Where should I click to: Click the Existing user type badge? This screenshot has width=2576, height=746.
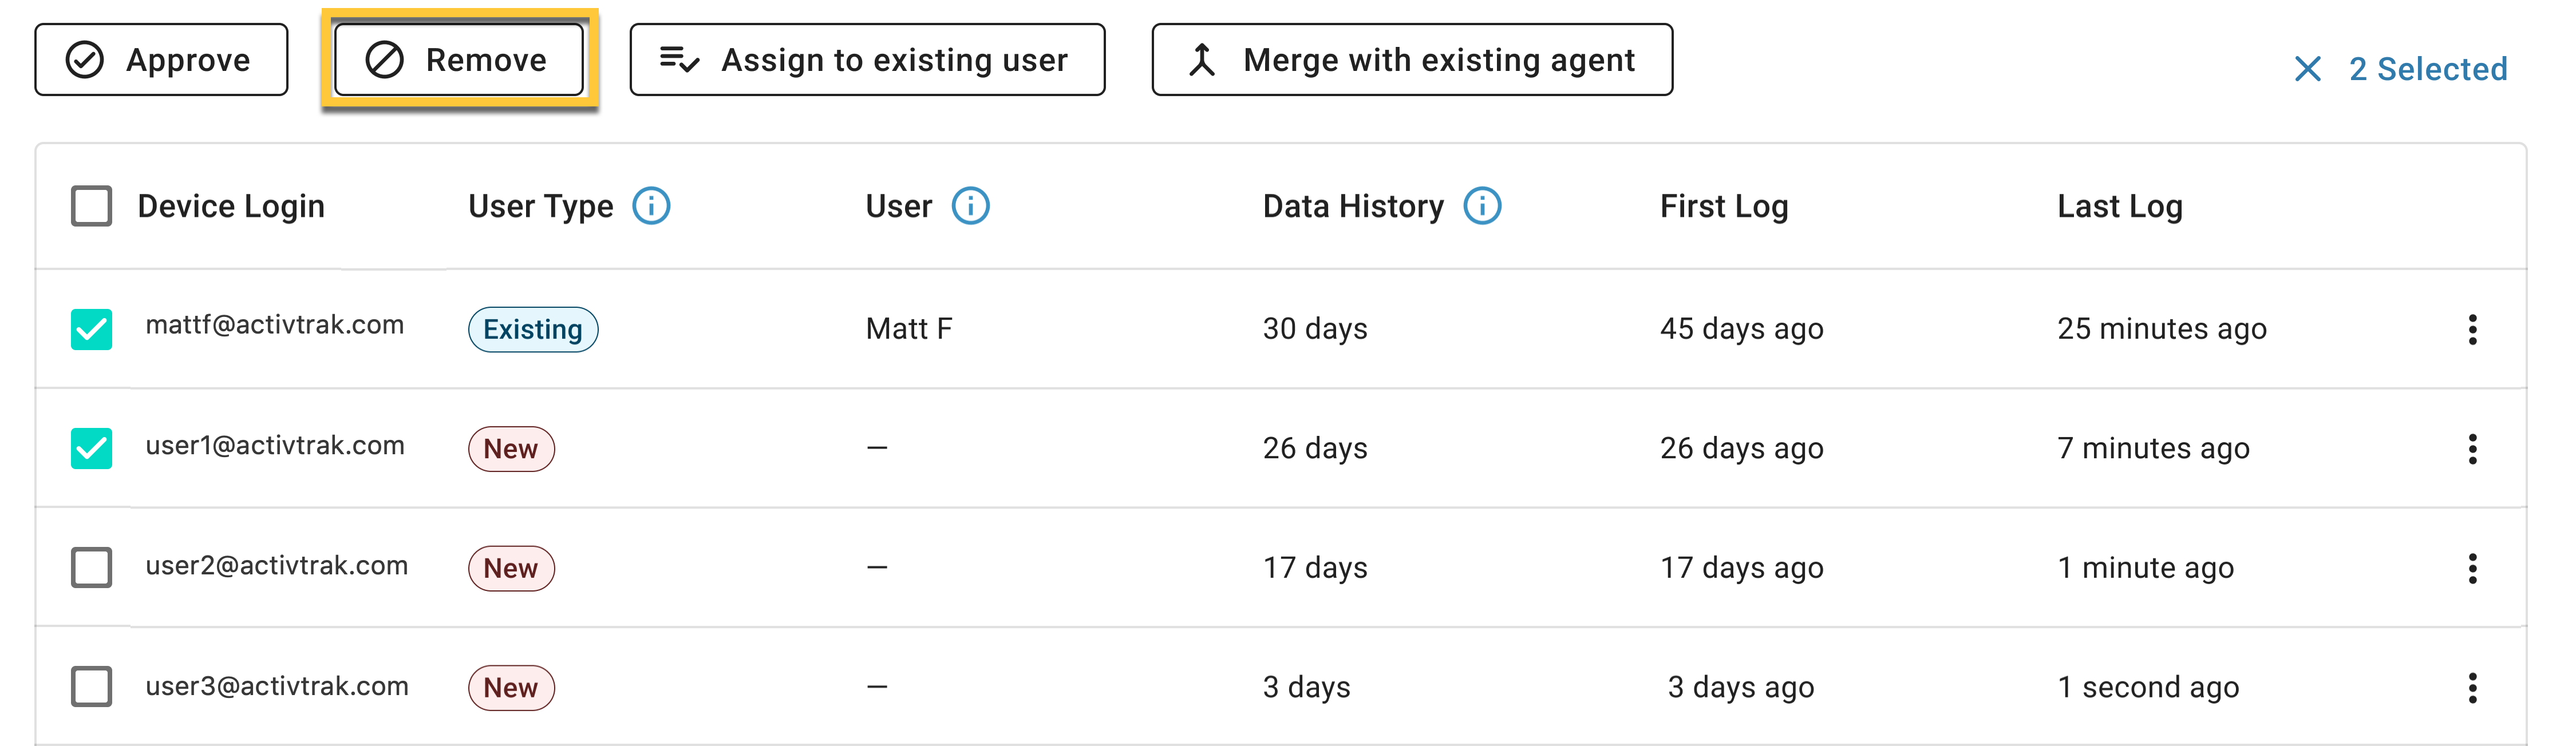point(533,329)
